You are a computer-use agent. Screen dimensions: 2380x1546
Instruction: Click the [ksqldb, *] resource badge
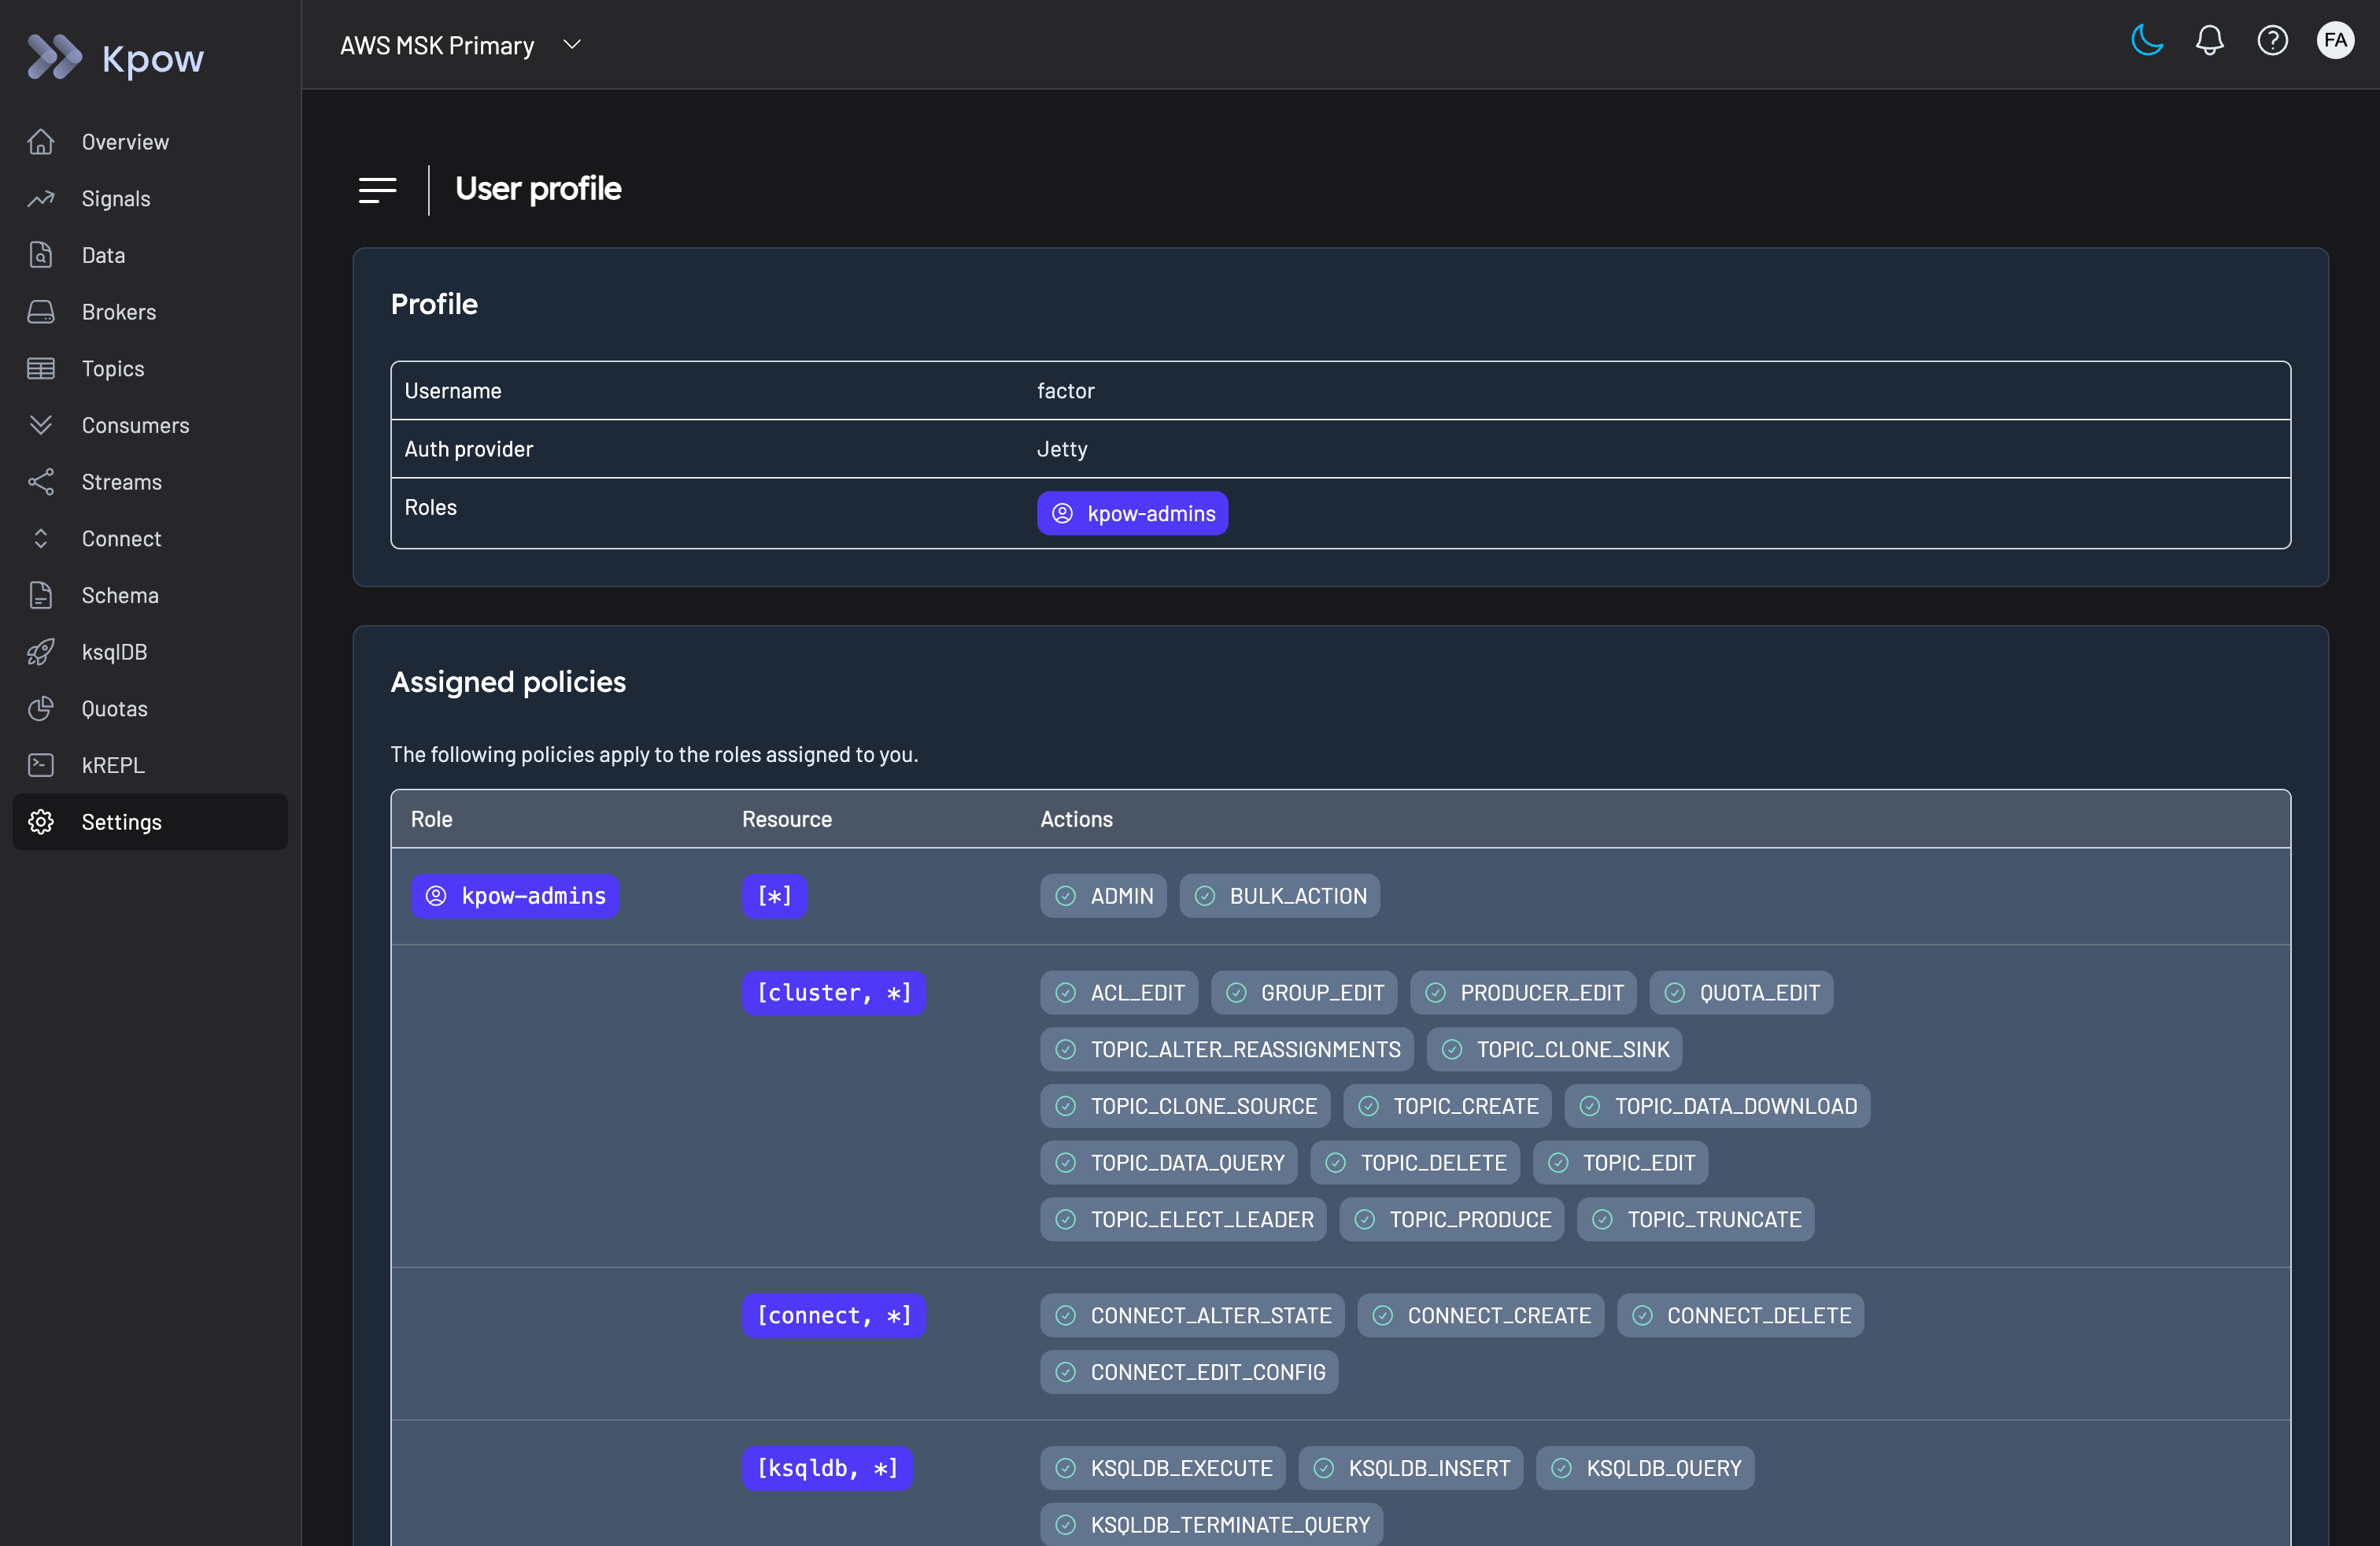(827, 1469)
